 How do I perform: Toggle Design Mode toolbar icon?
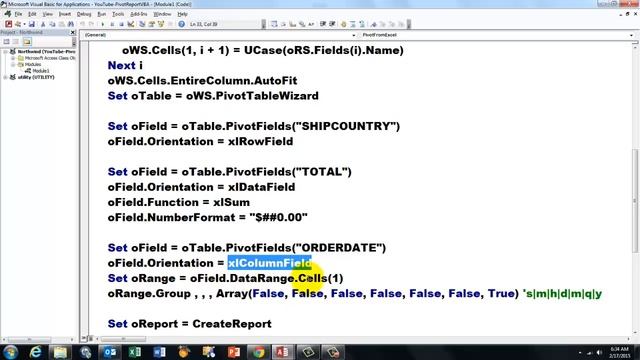(131, 24)
